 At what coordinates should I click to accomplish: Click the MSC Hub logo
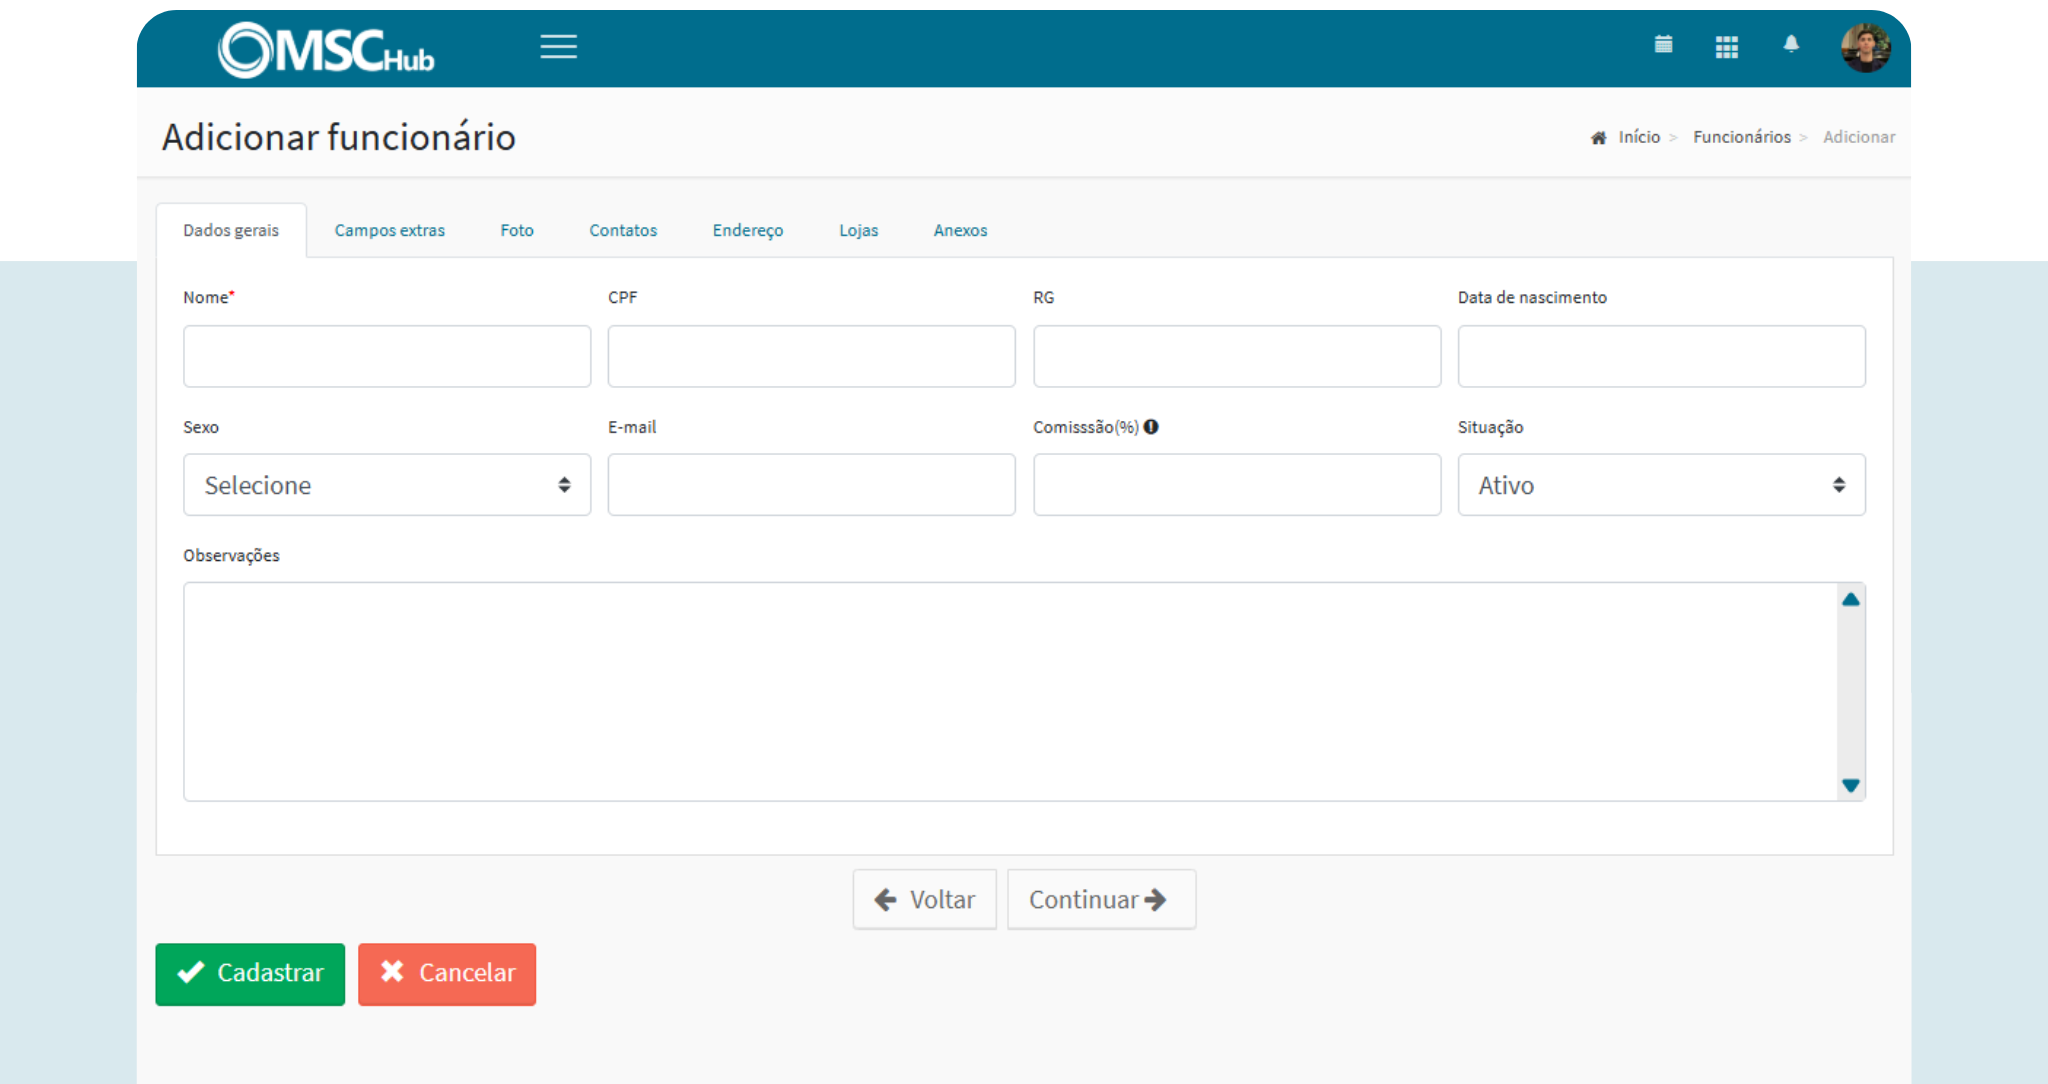pyautogui.click(x=326, y=50)
